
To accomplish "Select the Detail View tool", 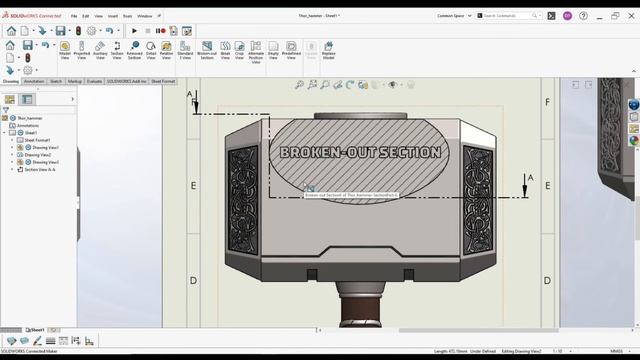I will click(151, 51).
